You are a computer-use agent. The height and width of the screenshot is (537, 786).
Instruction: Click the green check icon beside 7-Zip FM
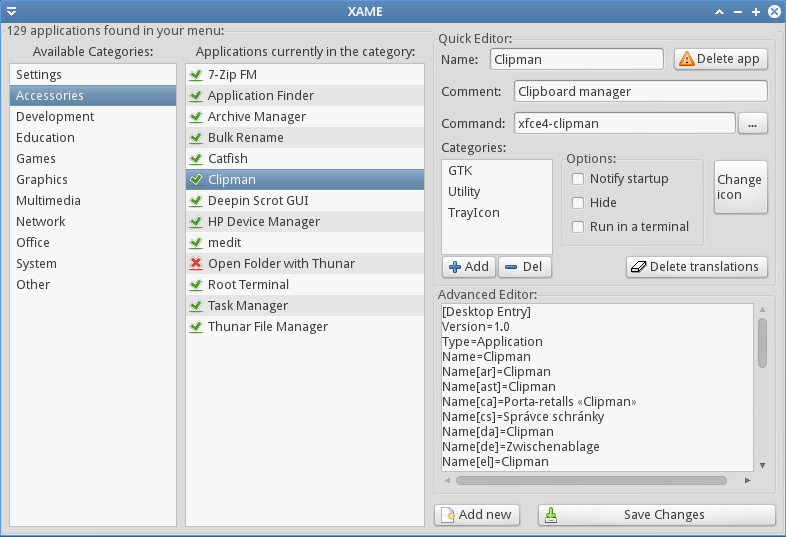196,75
